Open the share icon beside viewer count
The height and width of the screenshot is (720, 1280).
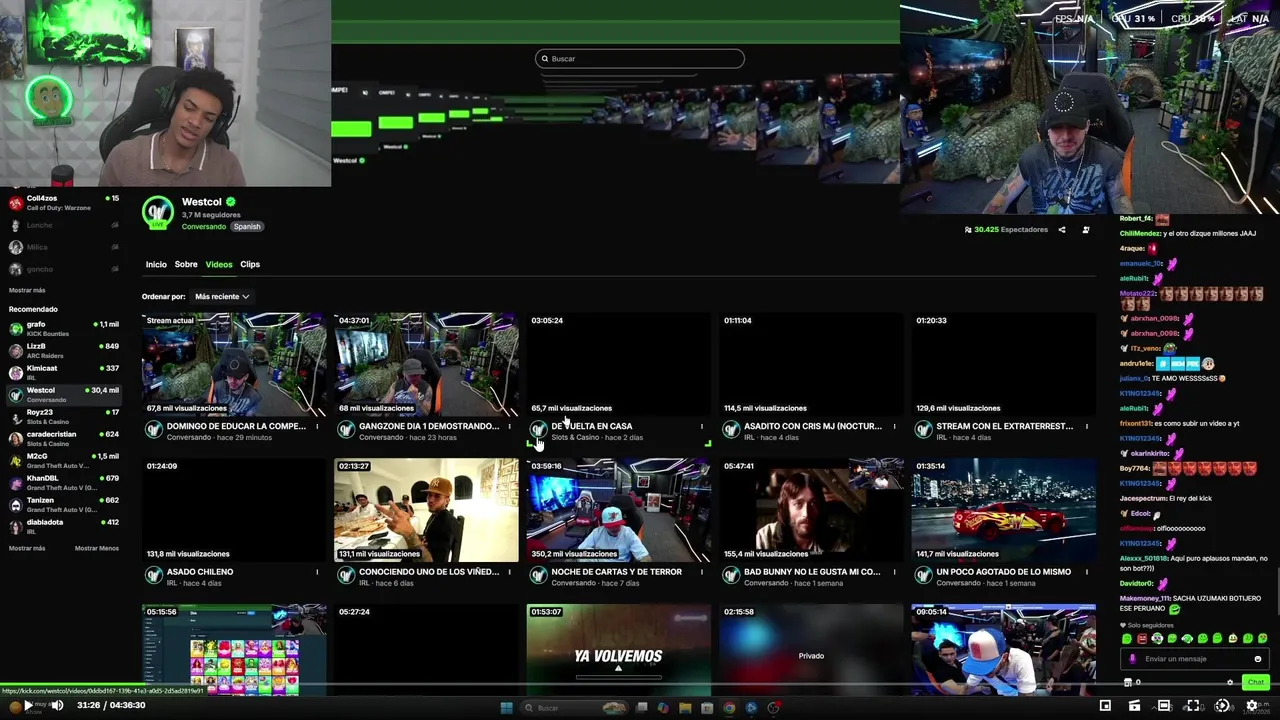1062,230
